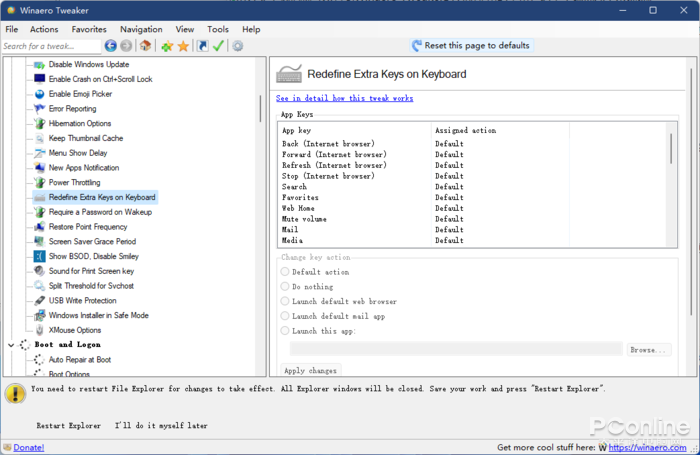The width and height of the screenshot is (700, 455).
Task: Open the Navigation menu
Action: [141, 30]
